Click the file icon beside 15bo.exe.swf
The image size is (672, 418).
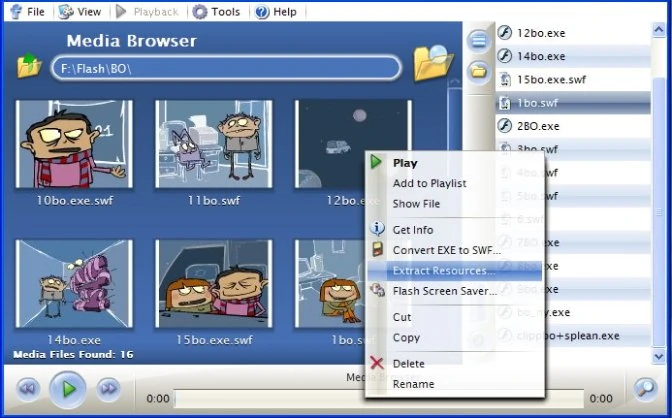[505, 79]
